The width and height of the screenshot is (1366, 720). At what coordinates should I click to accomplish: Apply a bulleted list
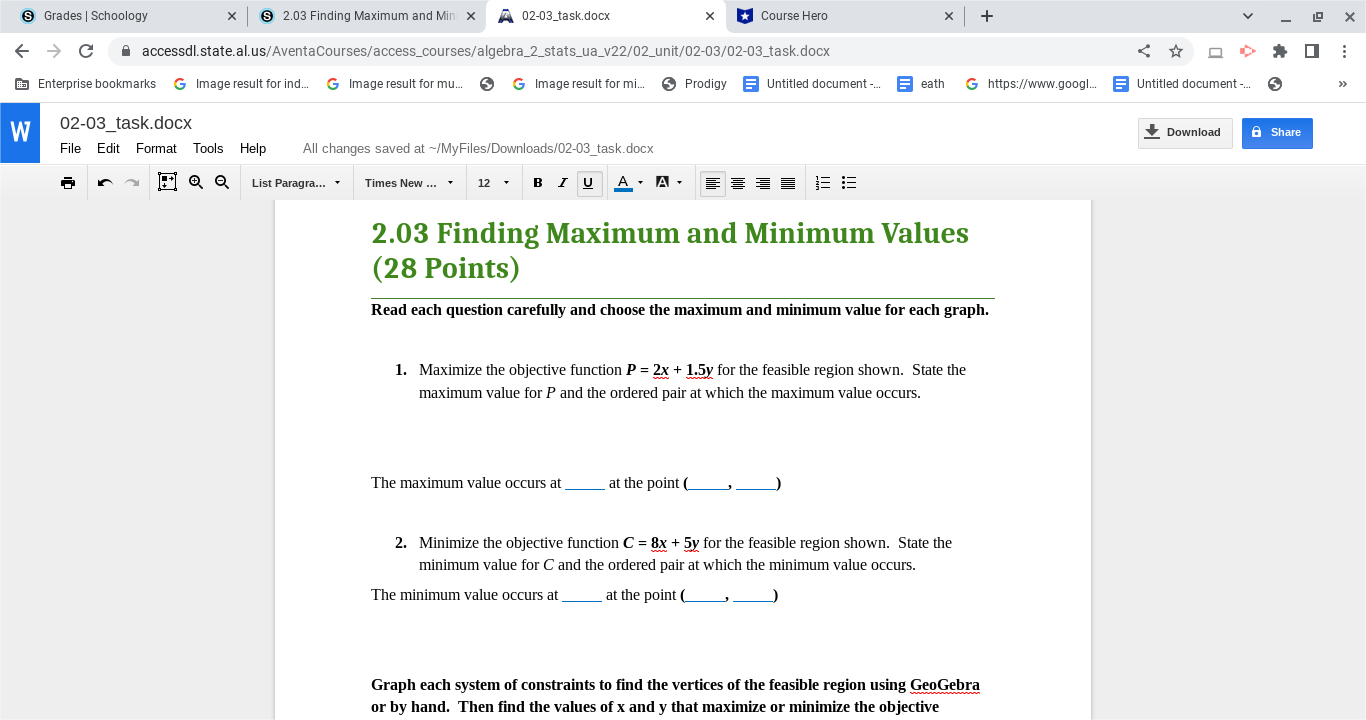pyautogui.click(x=849, y=182)
